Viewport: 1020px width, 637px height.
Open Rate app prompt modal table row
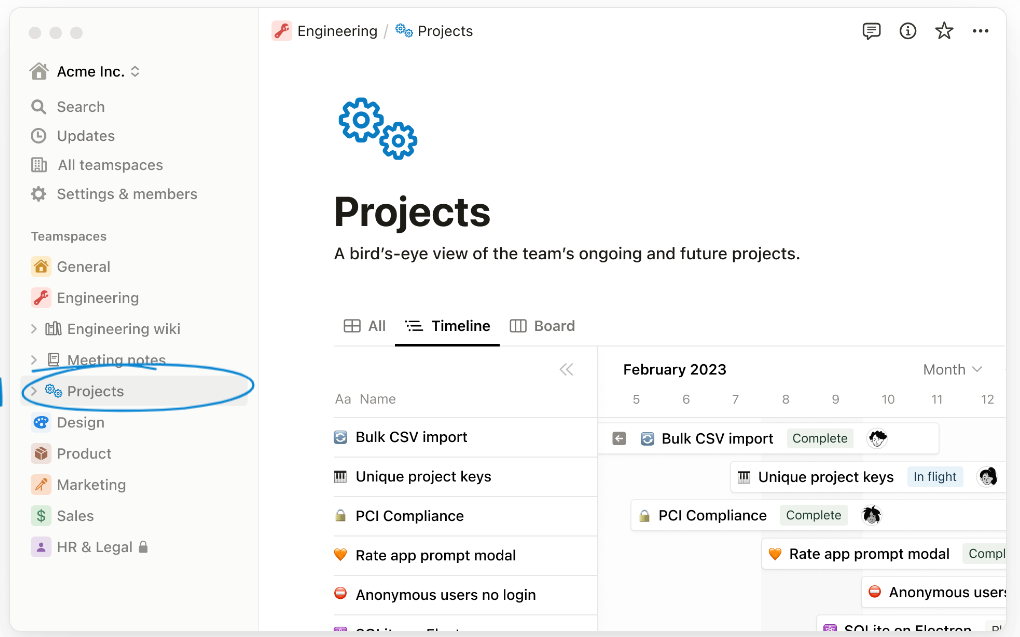tap(465, 555)
